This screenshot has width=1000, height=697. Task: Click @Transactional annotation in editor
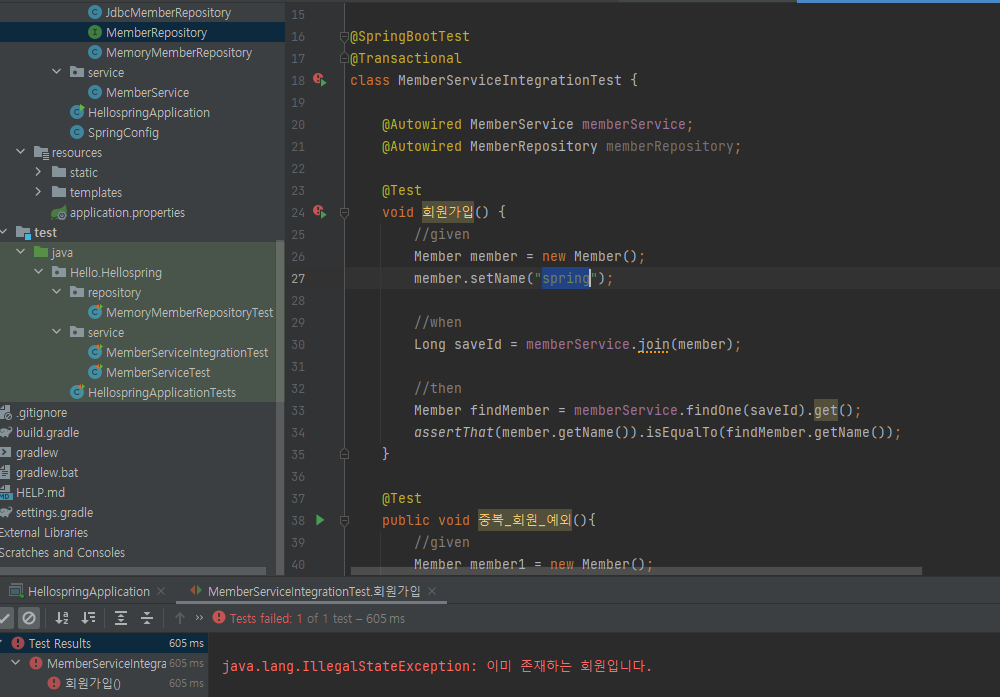pyautogui.click(x=406, y=59)
